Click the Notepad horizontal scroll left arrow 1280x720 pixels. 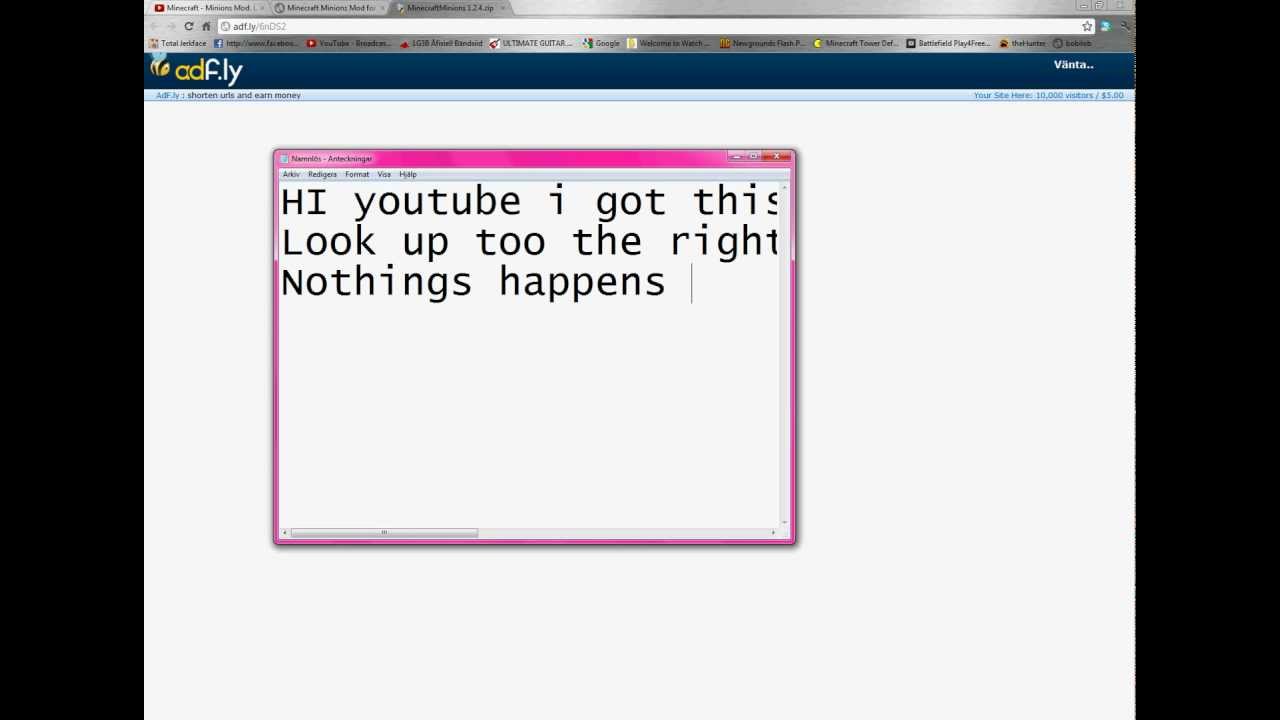pyautogui.click(x=285, y=533)
